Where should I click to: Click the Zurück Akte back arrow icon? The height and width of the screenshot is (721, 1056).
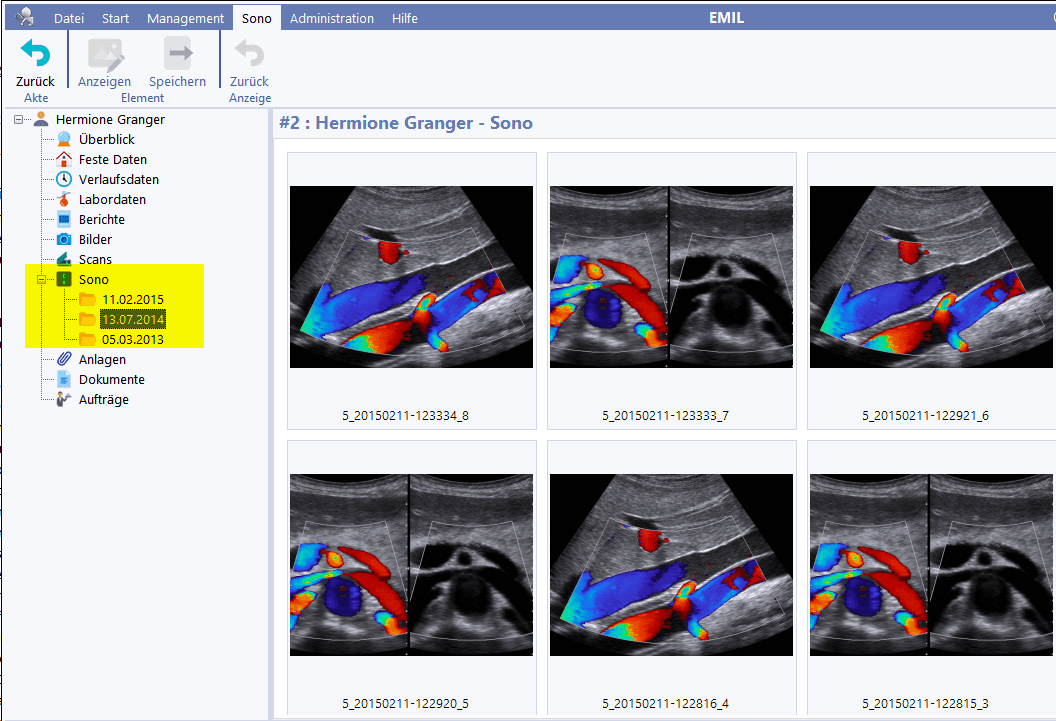pos(35,54)
